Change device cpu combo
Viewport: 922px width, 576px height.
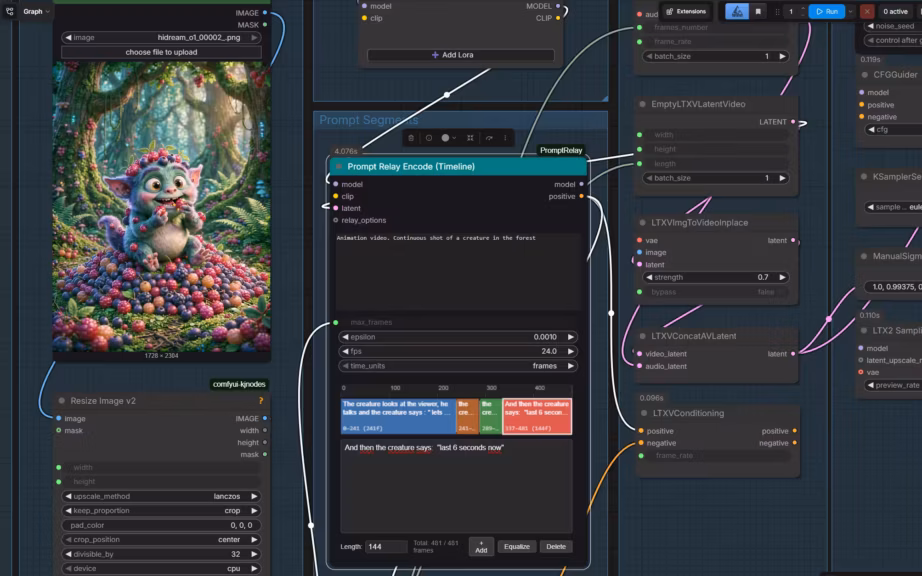click(161, 568)
